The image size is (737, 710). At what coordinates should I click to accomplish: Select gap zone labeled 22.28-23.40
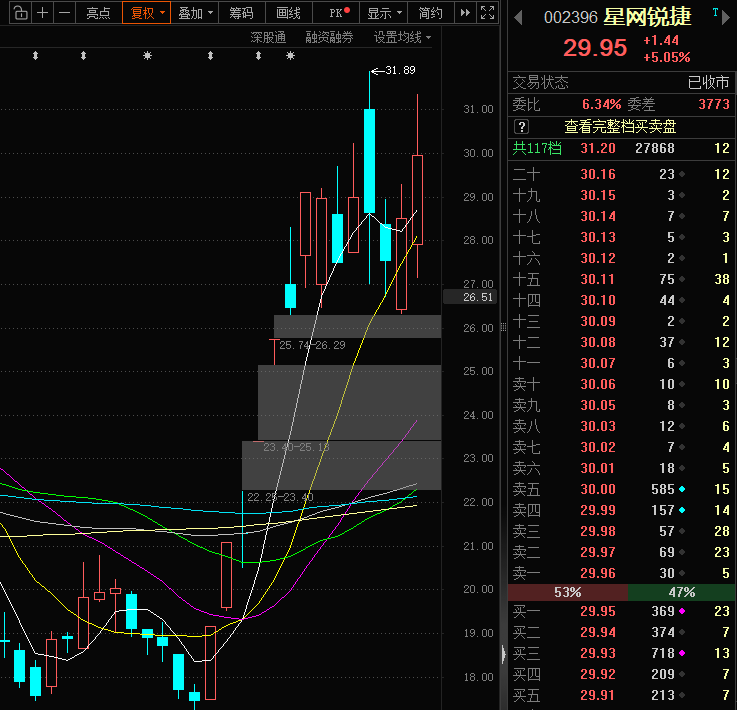tap(341, 465)
